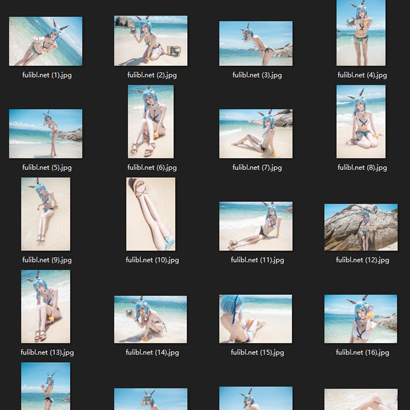Select thumbnail of fulibl.net (2).jpg
This screenshot has width=410, height=410.
pyautogui.click(x=151, y=41)
